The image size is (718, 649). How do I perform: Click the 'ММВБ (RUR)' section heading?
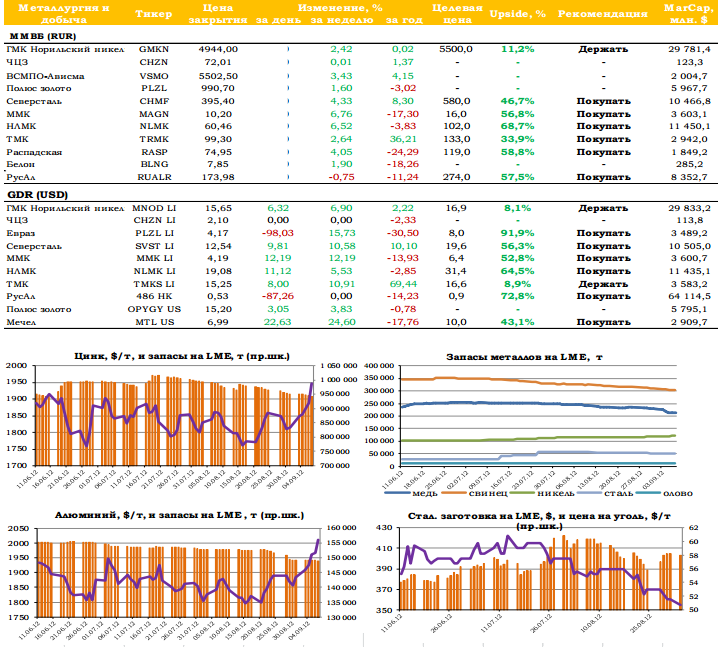pos(43,36)
